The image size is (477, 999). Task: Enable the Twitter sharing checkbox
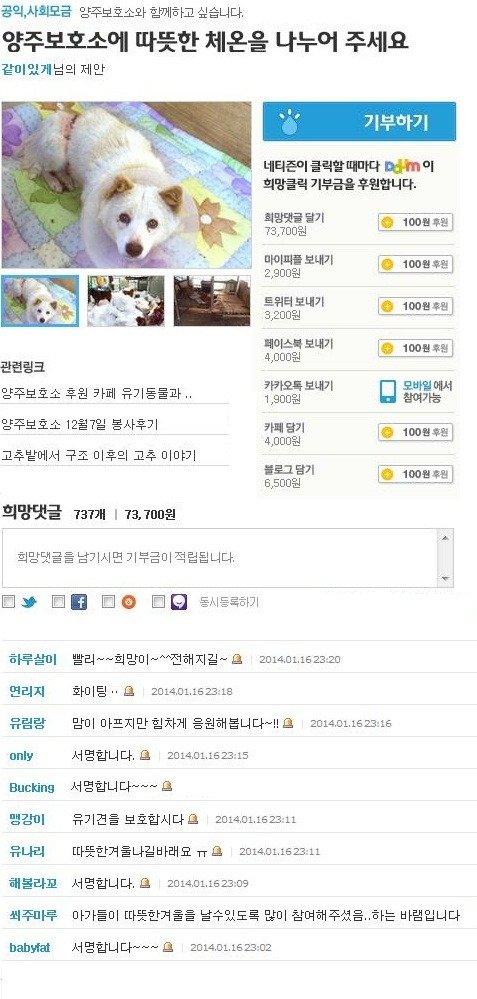tap(8, 601)
